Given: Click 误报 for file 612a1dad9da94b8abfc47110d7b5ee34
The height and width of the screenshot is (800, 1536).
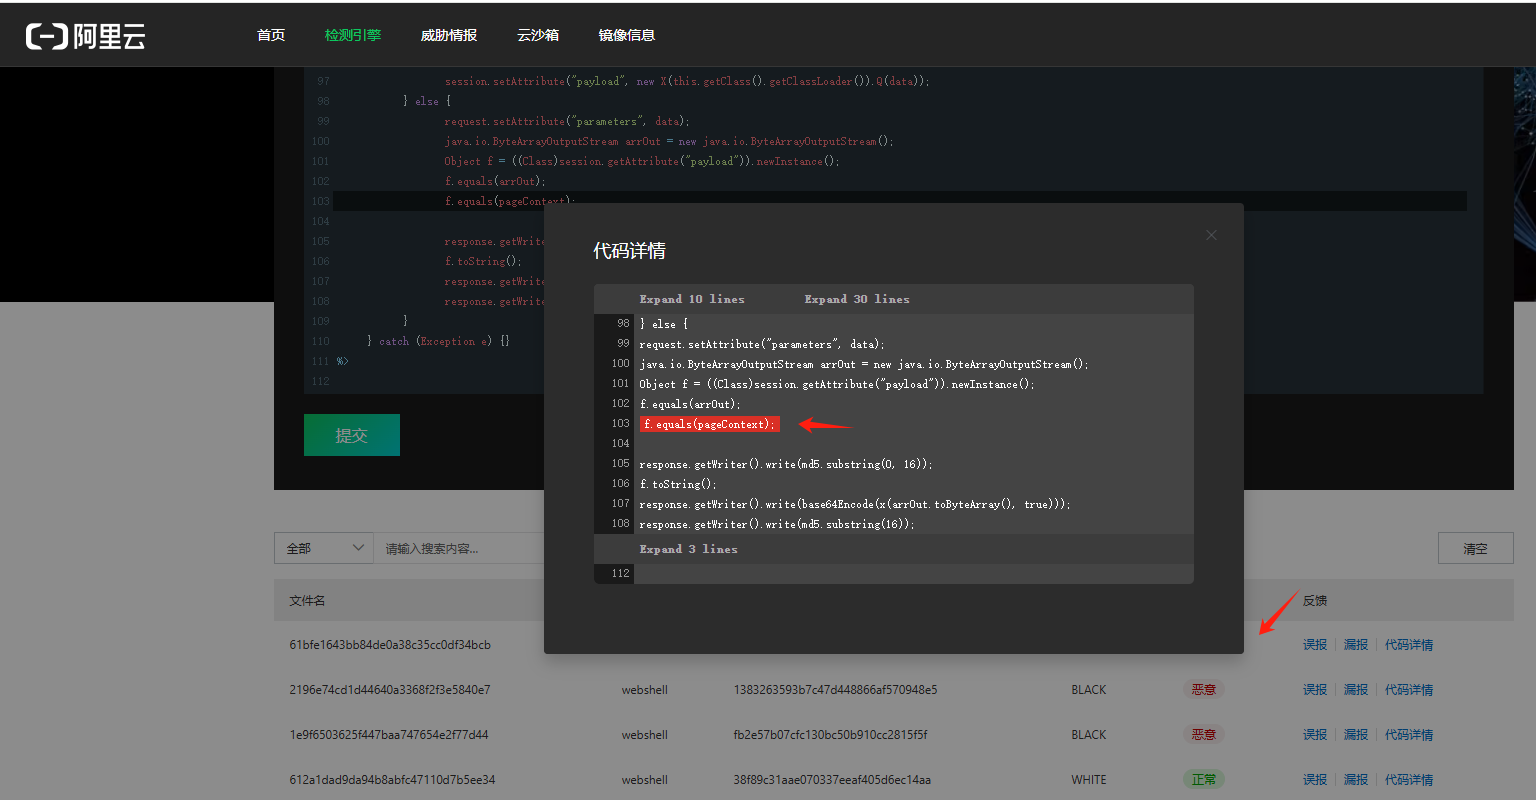Looking at the screenshot, I should (1315, 780).
